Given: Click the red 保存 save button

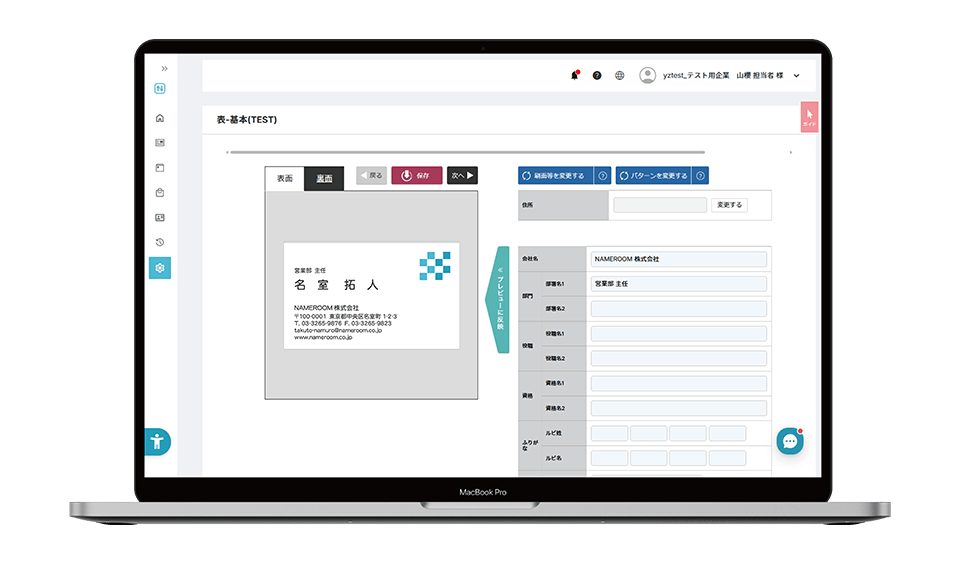Looking at the screenshot, I should (416, 175).
